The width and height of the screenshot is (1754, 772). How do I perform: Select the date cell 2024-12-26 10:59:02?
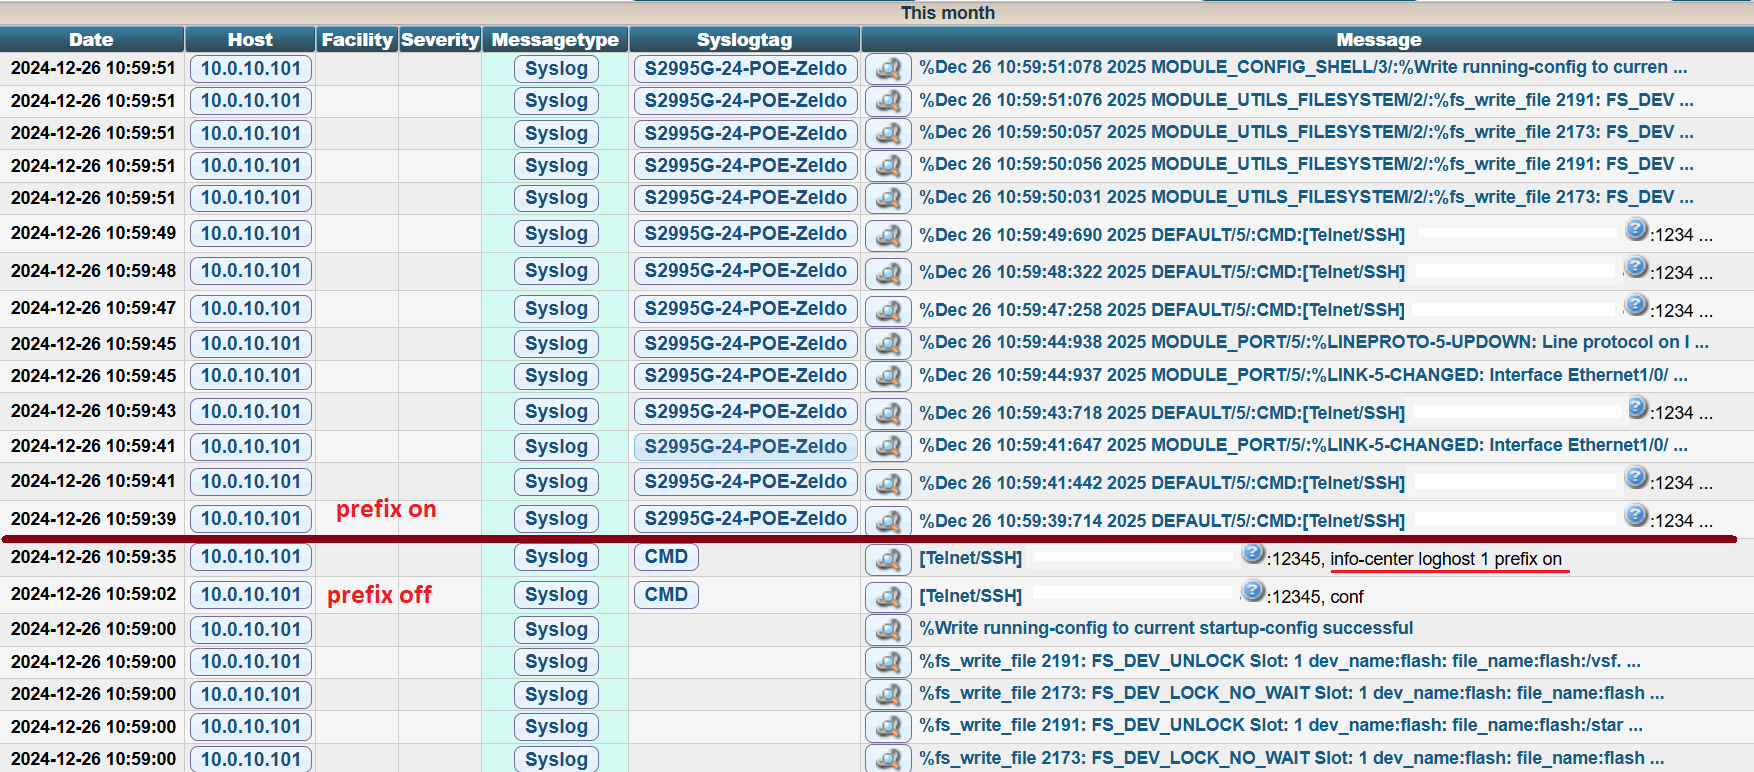[93, 594]
